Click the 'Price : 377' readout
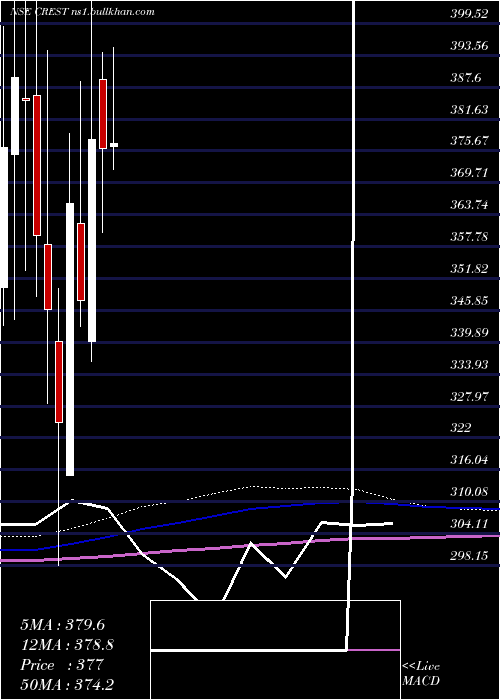Viewport: 500px width, 700px height. pos(62,664)
